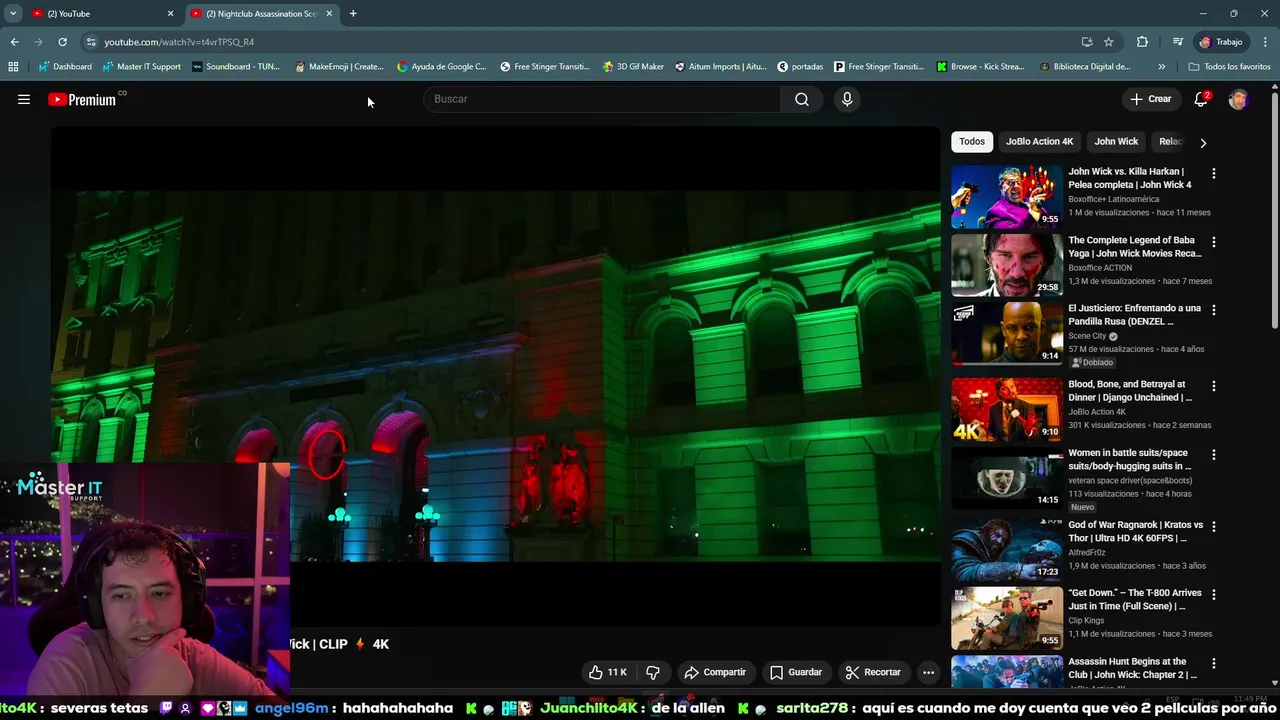Focus the Buscar search field
1280x720 pixels.
point(602,99)
